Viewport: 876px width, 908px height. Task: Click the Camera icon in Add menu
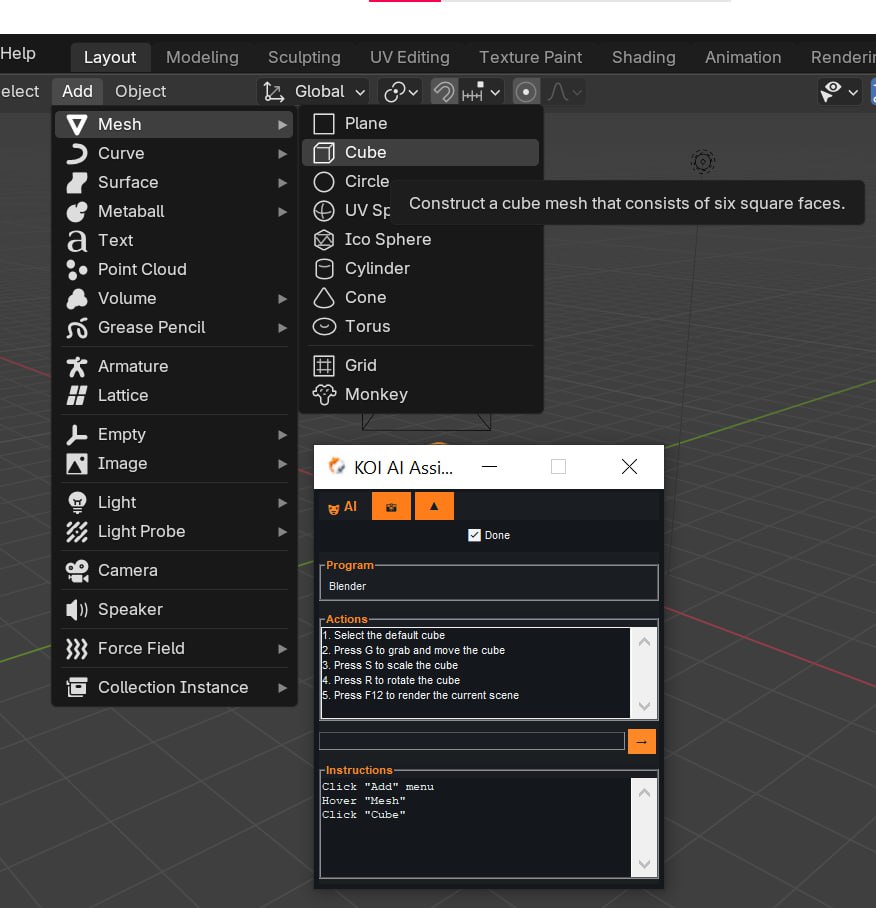click(x=76, y=570)
